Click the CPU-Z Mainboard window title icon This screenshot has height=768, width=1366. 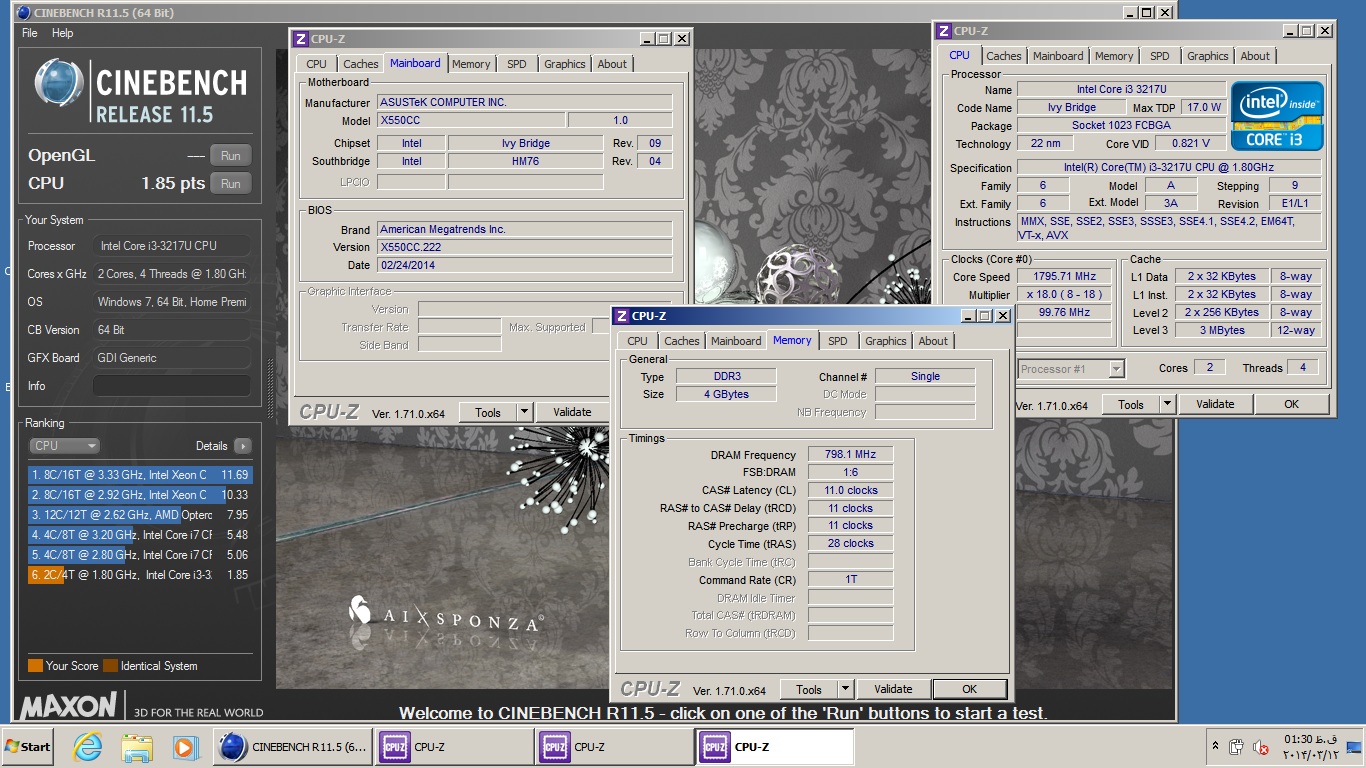click(x=300, y=39)
